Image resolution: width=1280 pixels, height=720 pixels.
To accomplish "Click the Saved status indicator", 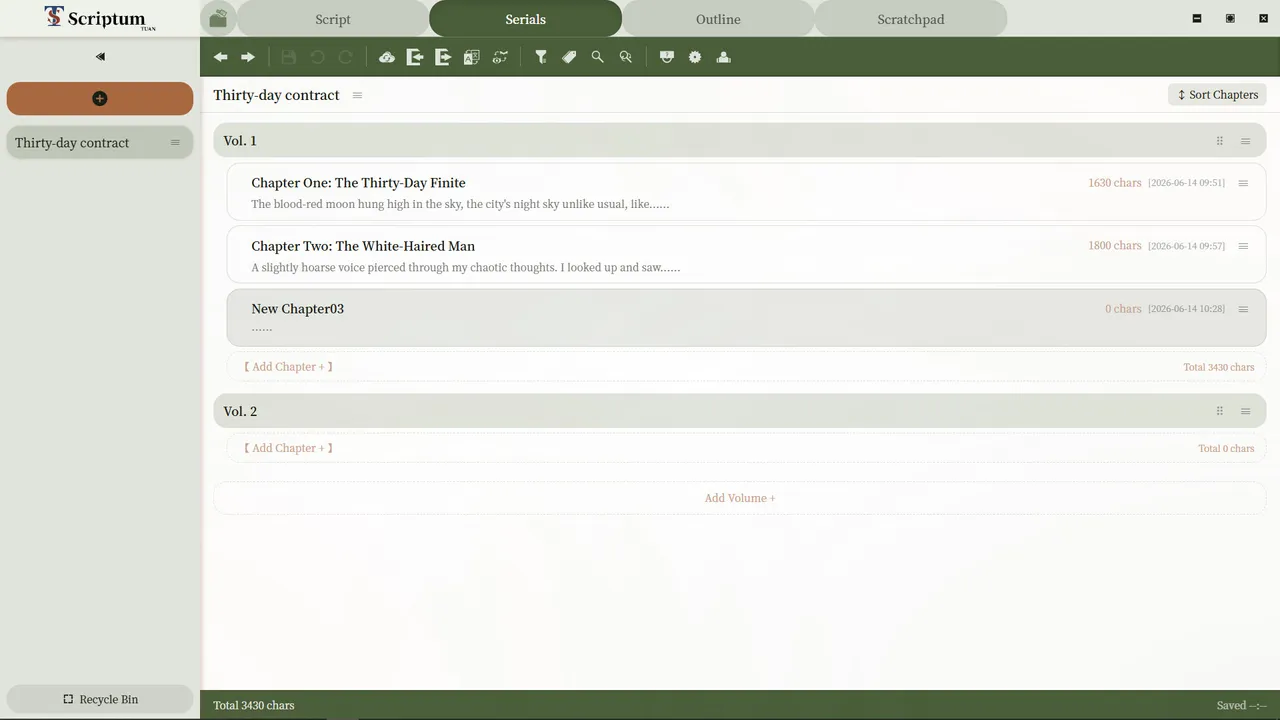I will tap(1242, 705).
